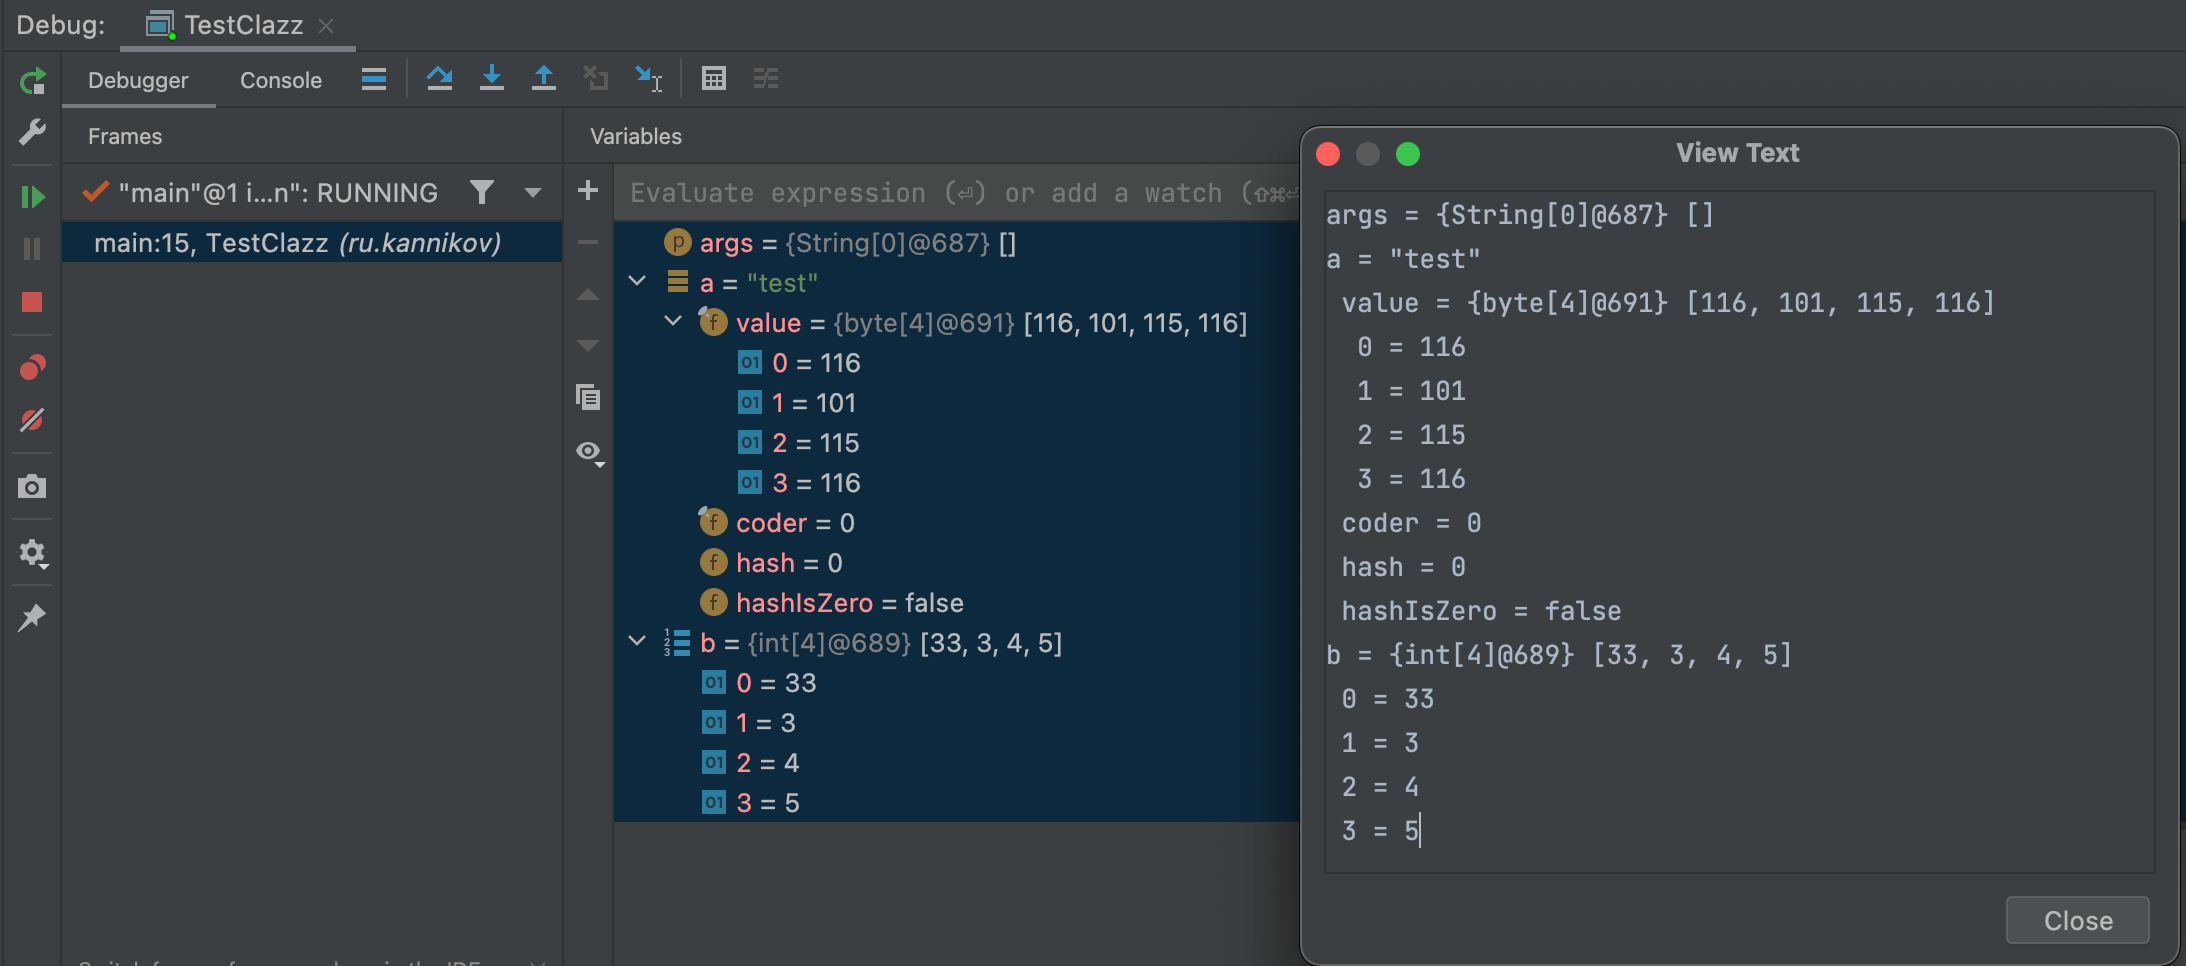This screenshot has height=966, width=2186.
Task: Stop debugging with red square icon
Action: (x=32, y=302)
